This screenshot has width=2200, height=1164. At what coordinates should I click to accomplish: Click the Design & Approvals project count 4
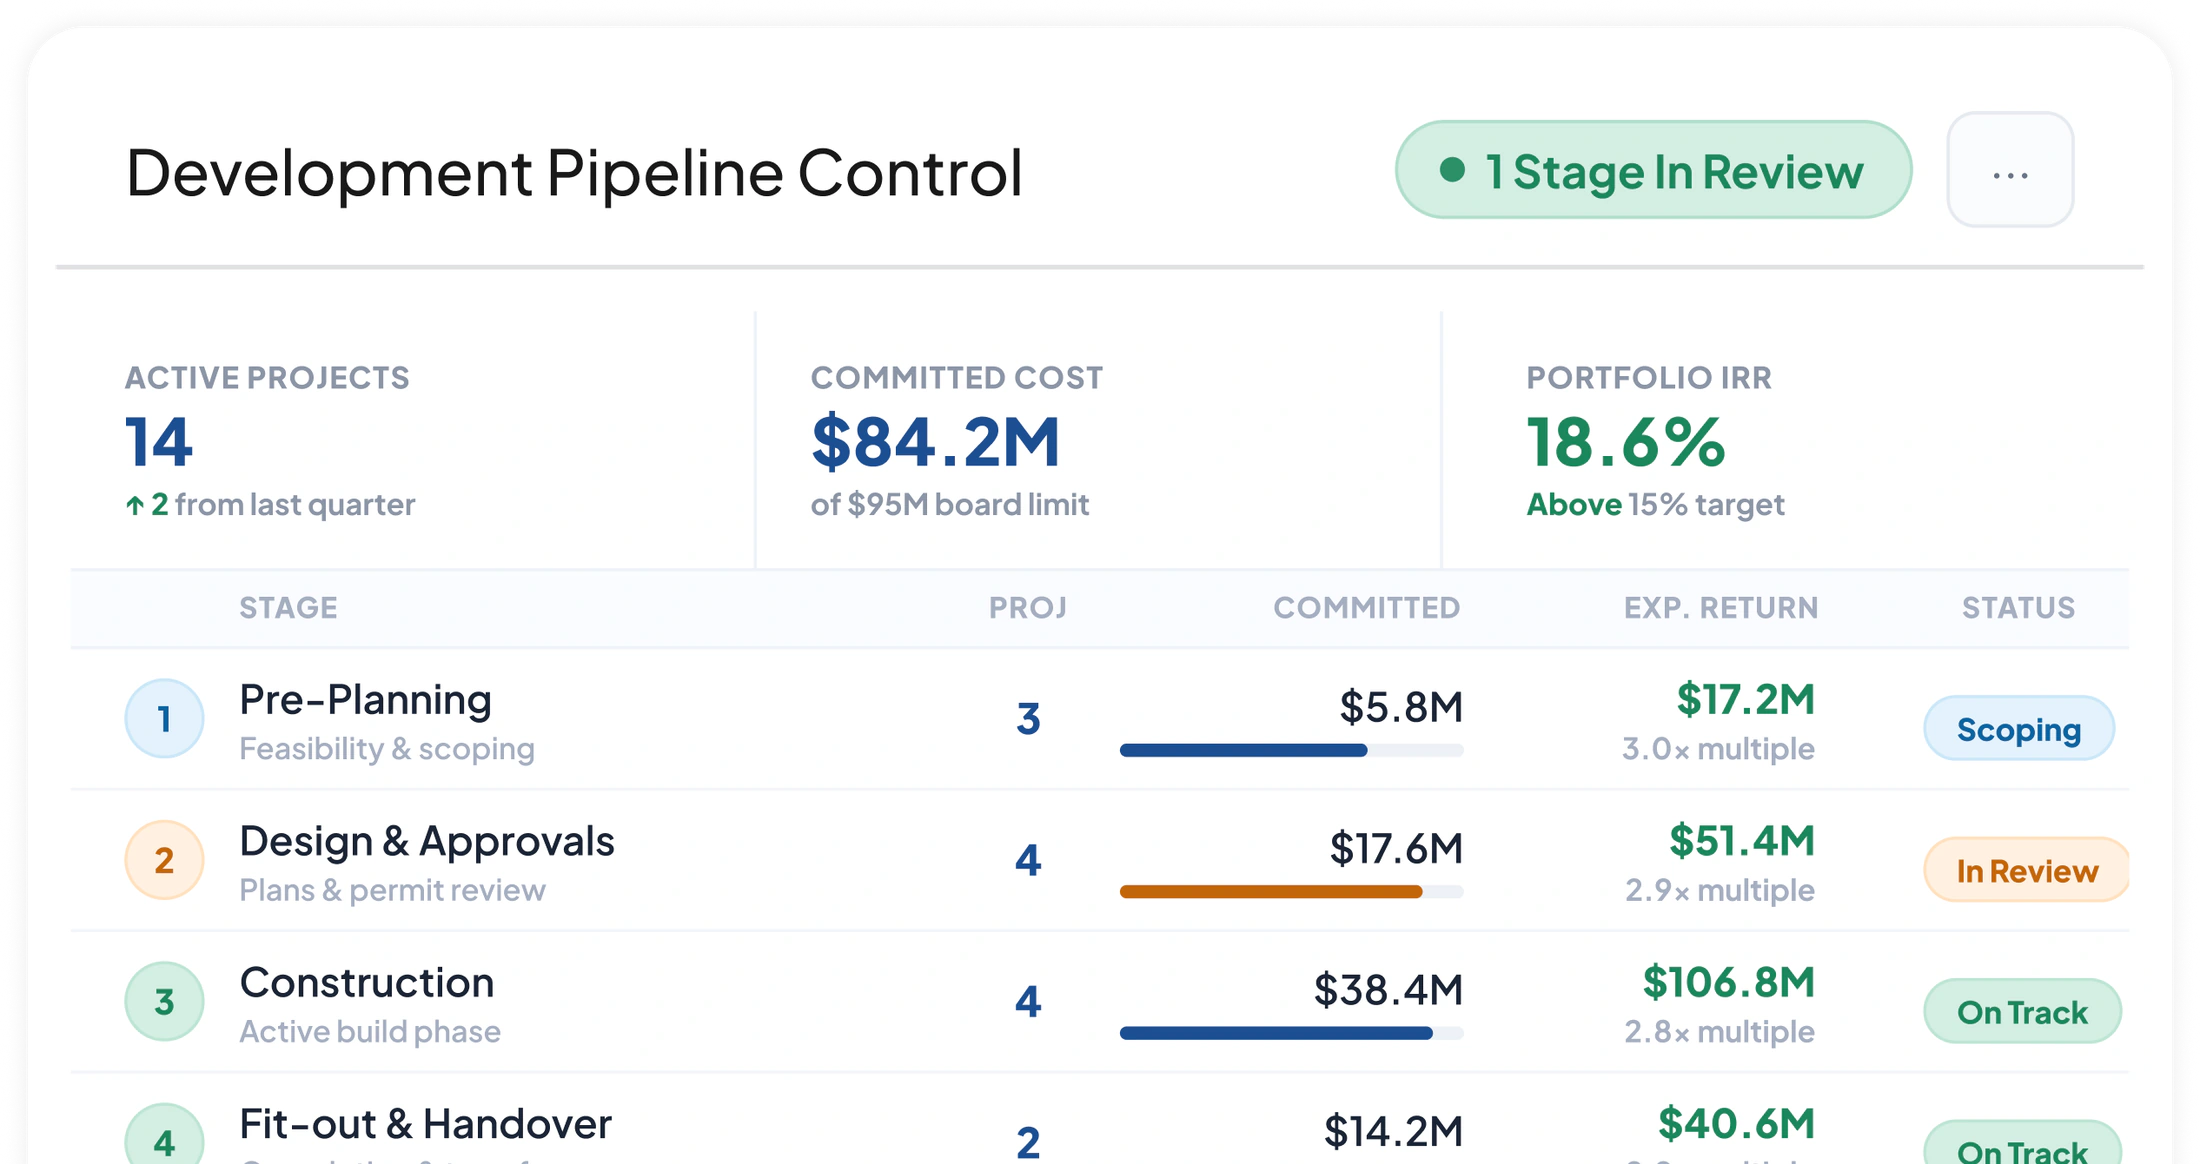[x=1028, y=860]
